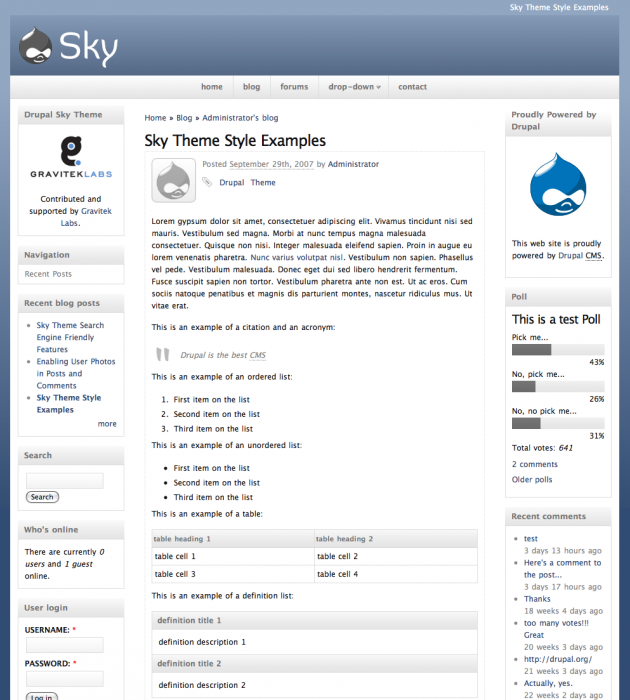Open the forums menu item
This screenshot has width=630, height=700.
[294, 87]
